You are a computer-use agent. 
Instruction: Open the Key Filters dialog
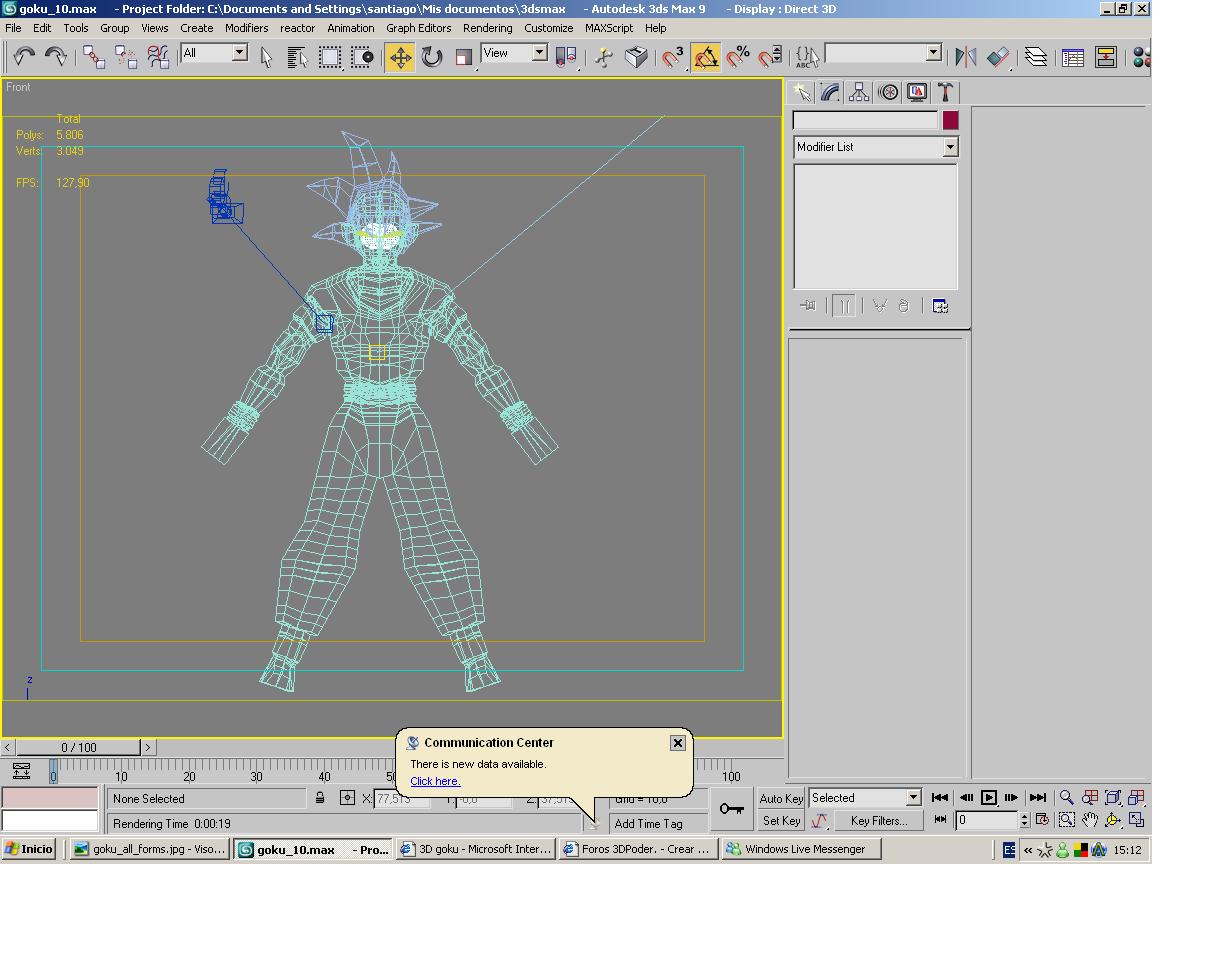tap(879, 821)
